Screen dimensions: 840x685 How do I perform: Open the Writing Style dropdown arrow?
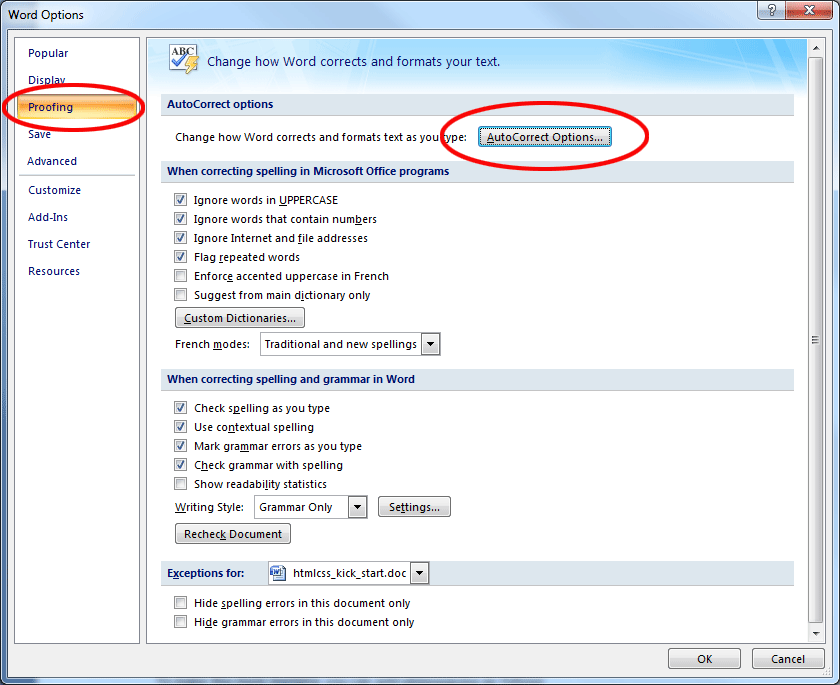(357, 507)
